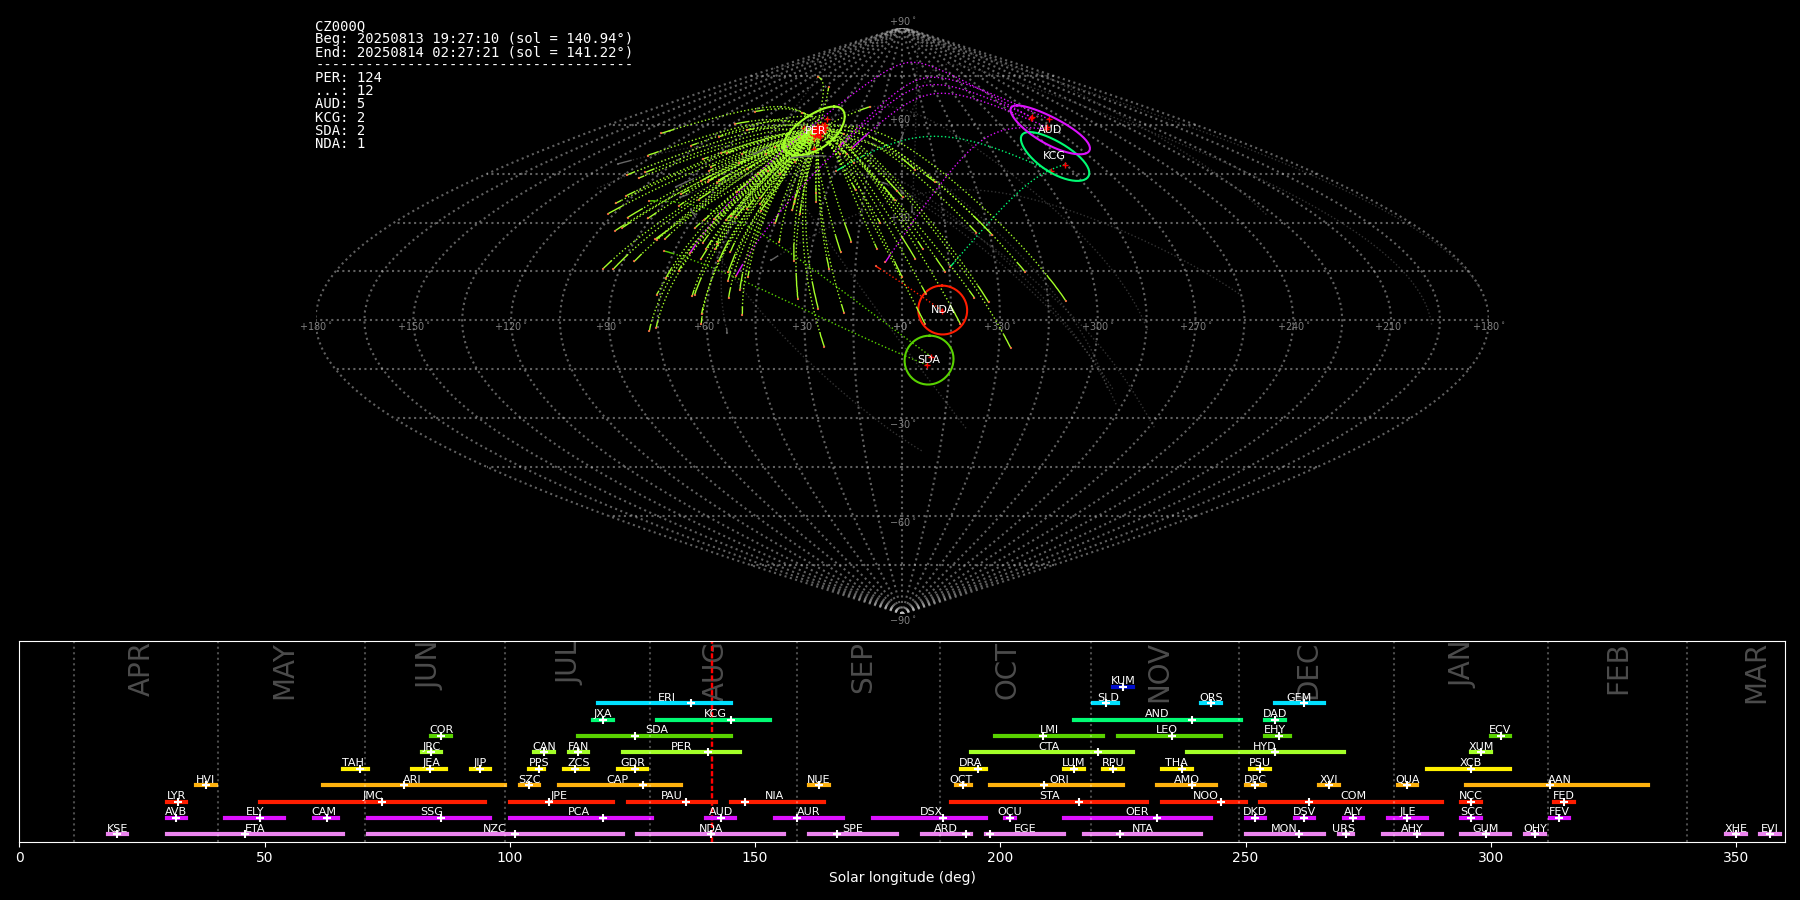Click the '...: 12' sporadic count line
1800x900 pixels.
tap(344, 91)
